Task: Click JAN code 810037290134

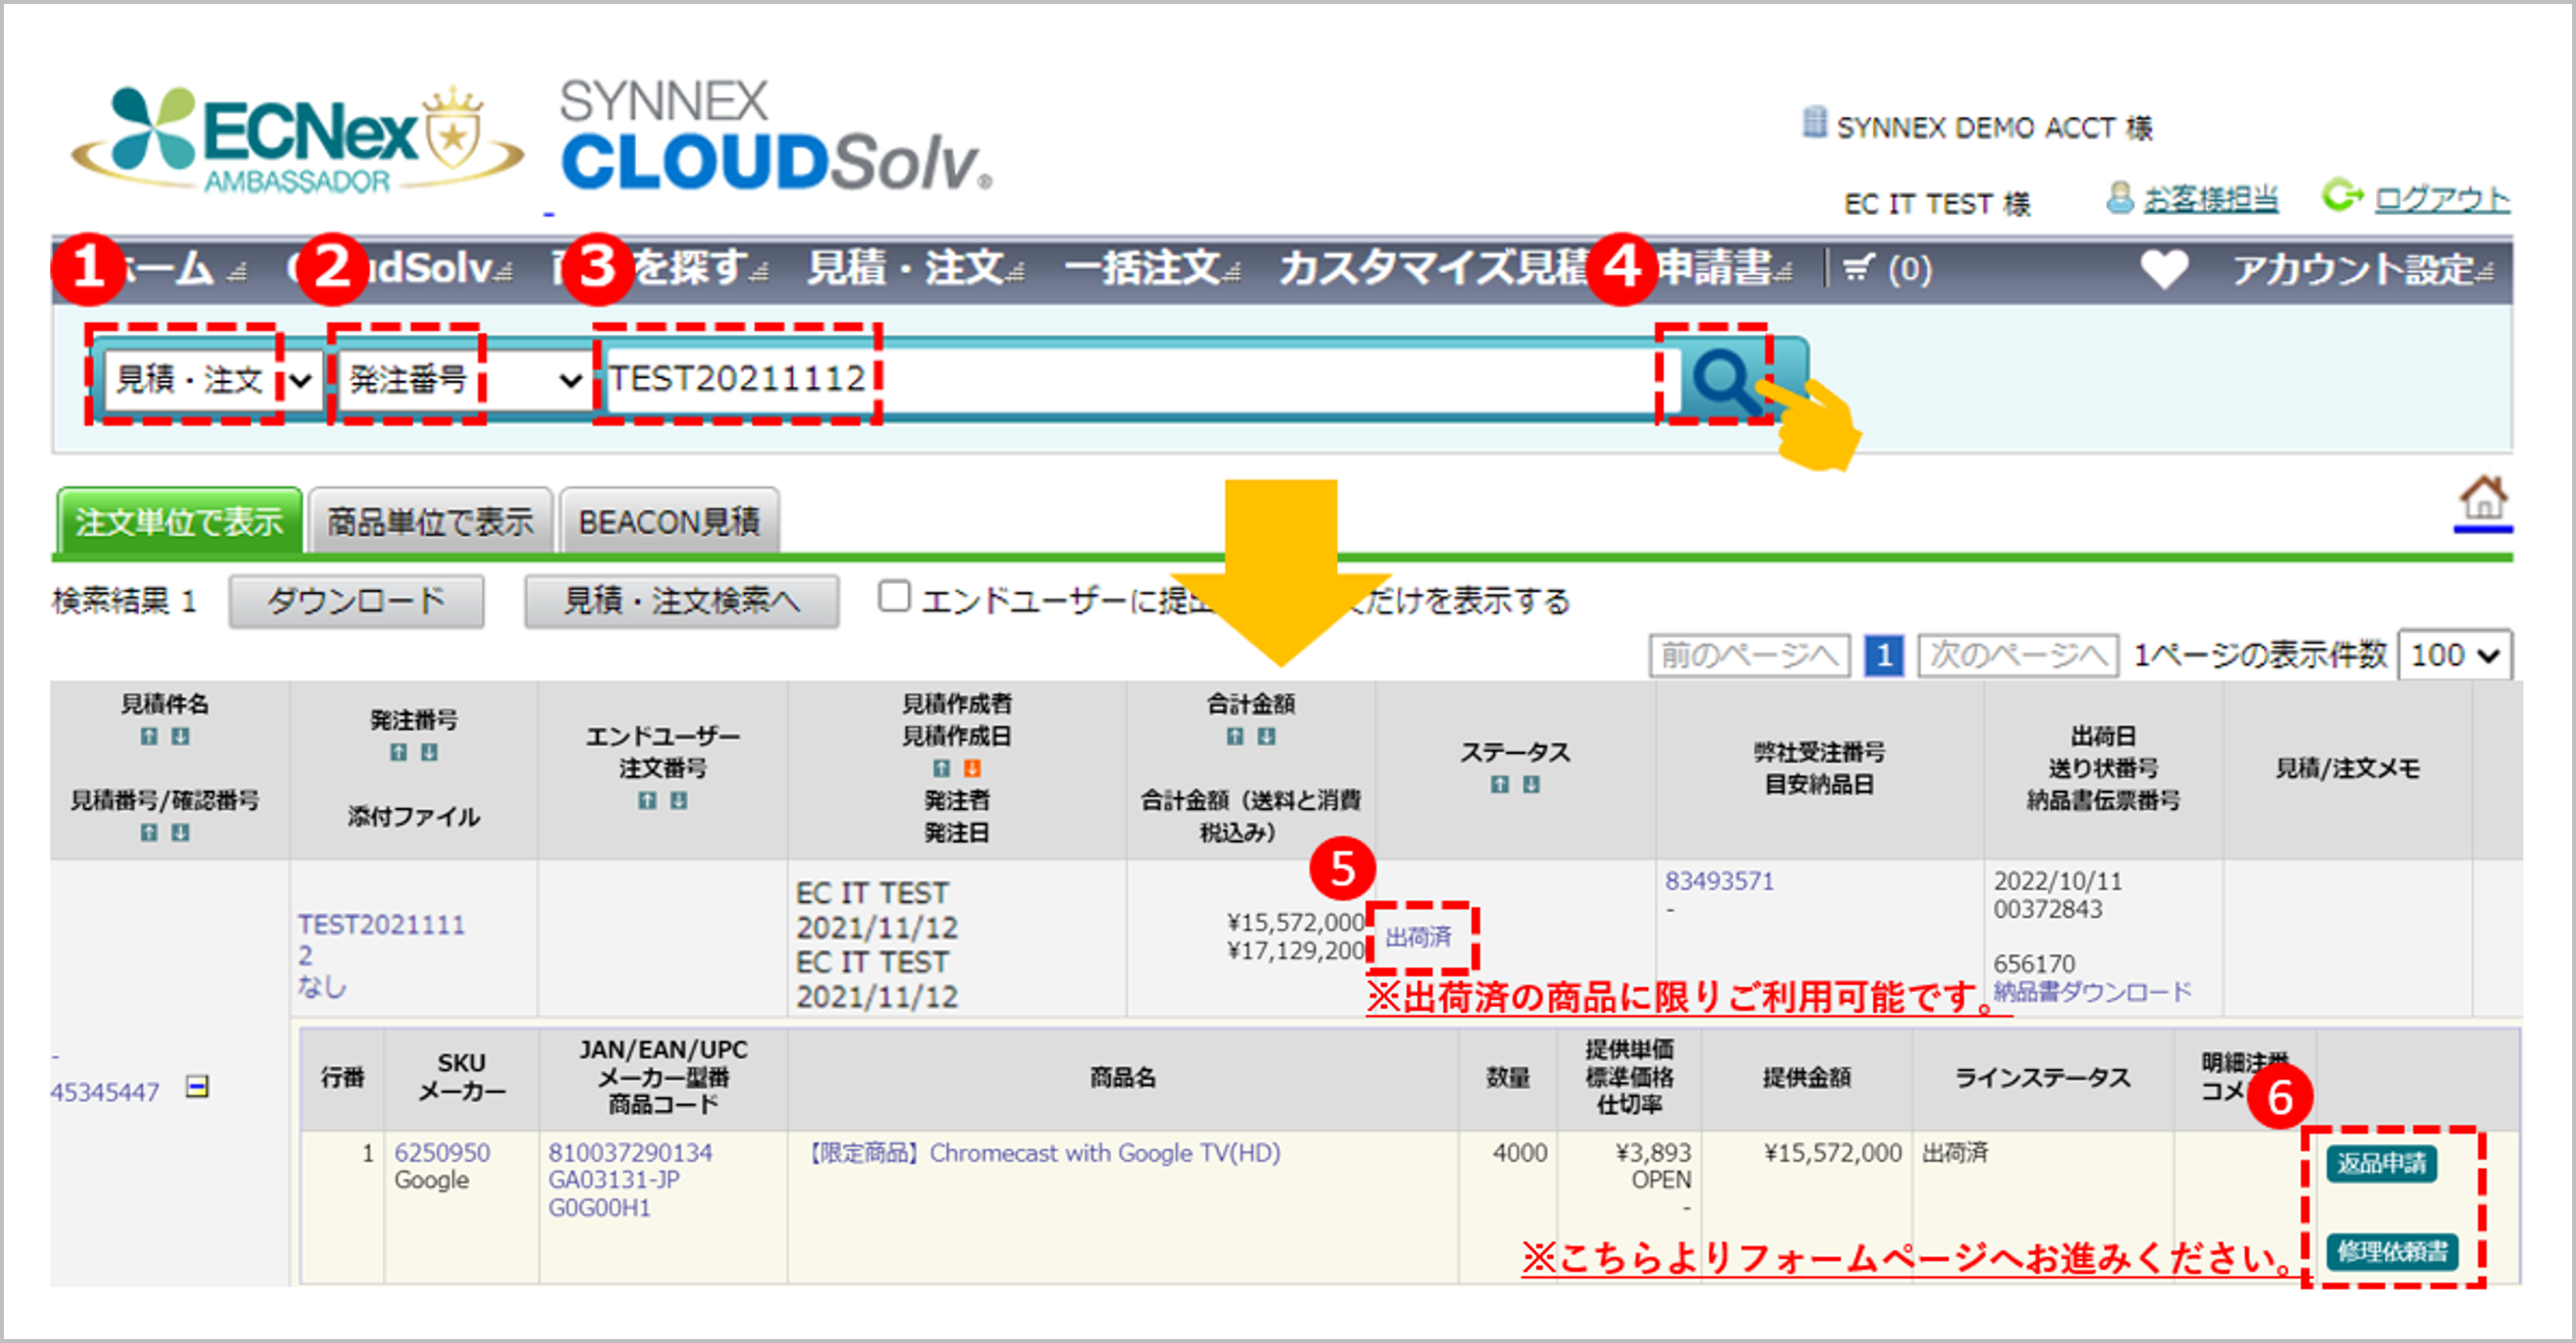Action: coord(630,1153)
